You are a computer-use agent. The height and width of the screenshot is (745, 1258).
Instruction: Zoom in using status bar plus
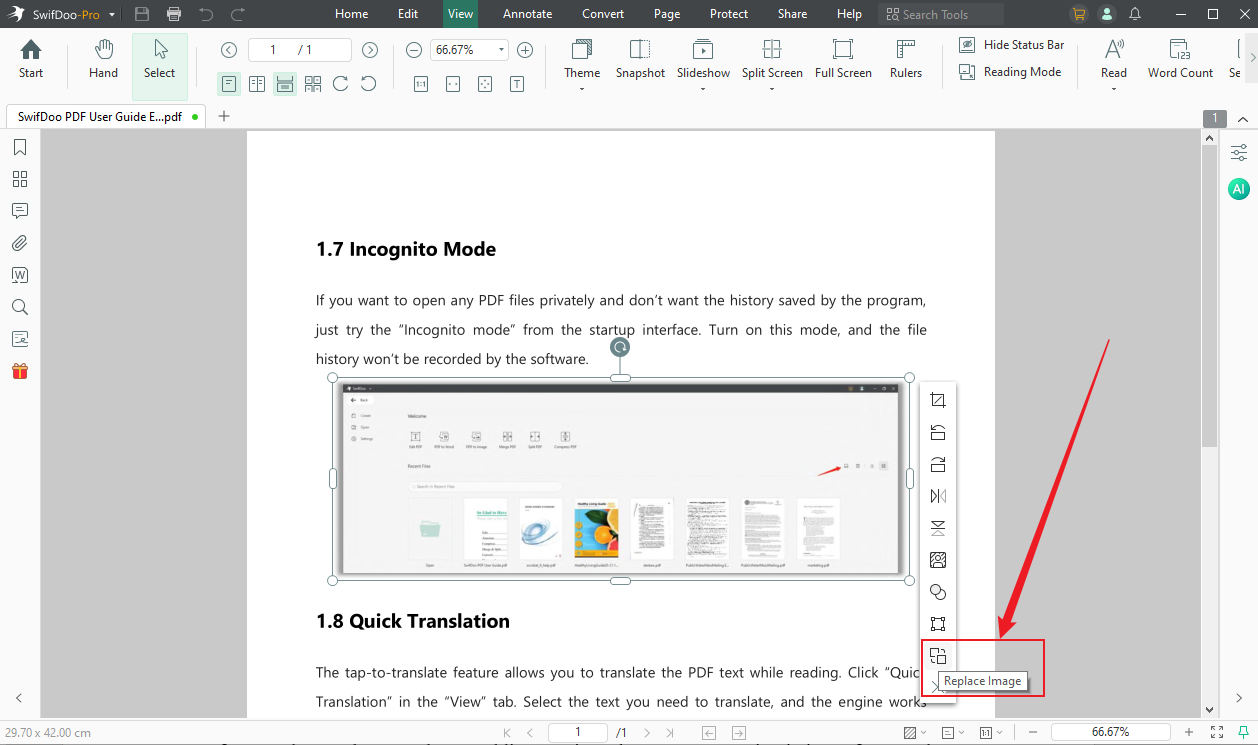tap(1189, 732)
